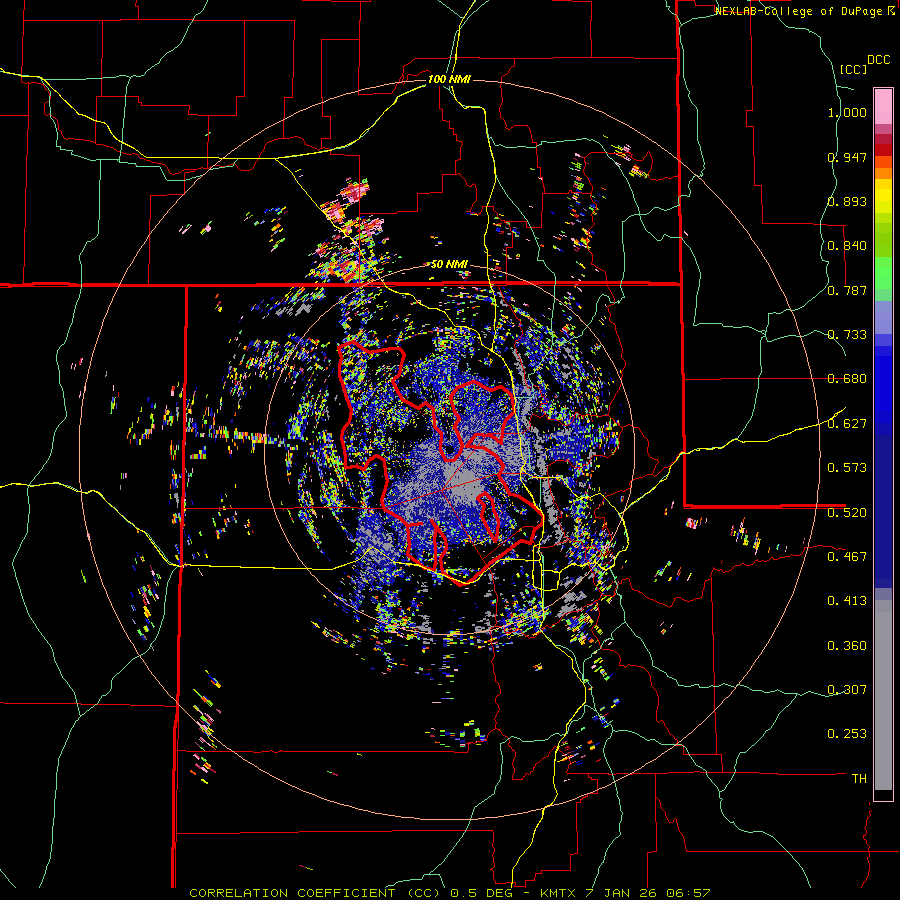The width and height of the screenshot is (900, 900).
Task: Select the 0.787 legend value
Action: coord(847,290)
